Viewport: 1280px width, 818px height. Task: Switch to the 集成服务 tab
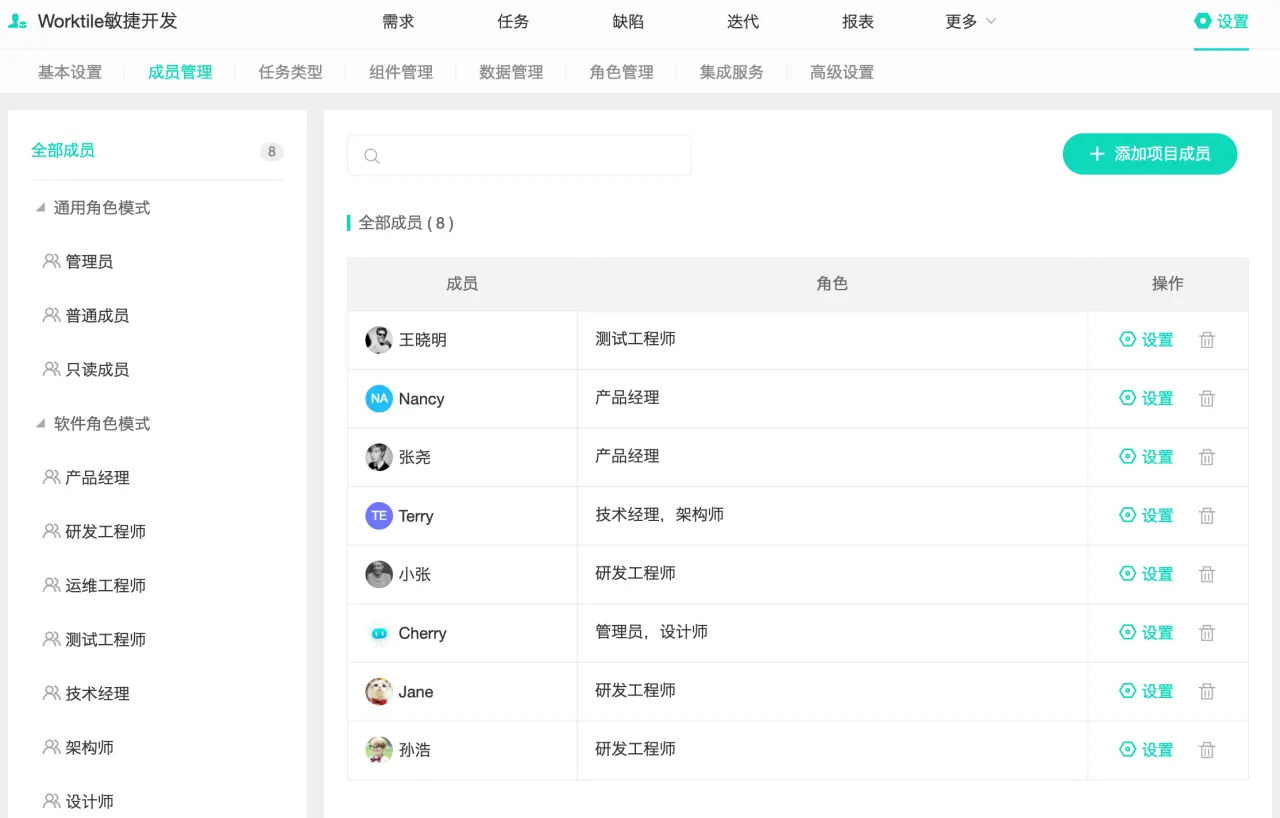tap(732, 72)
